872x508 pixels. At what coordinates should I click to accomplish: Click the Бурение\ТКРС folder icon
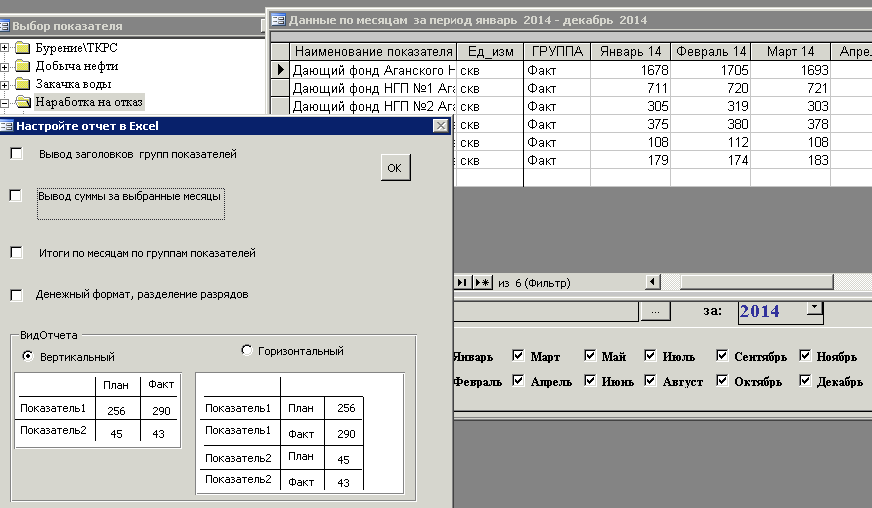(22, 48)
